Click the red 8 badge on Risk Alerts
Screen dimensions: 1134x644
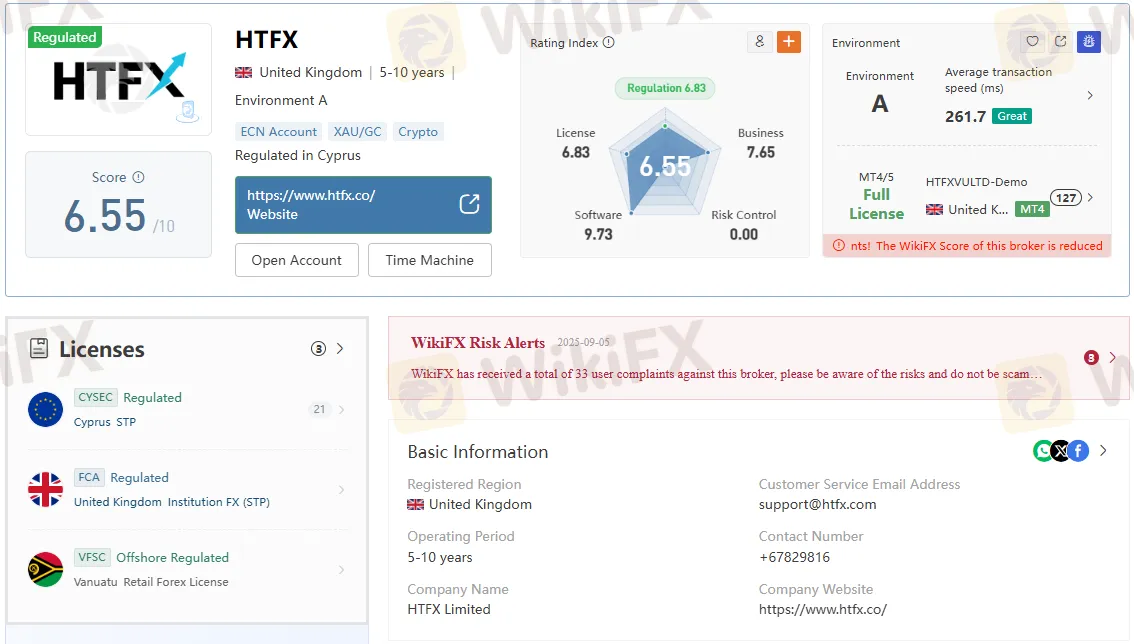[x=1091, y=357]
